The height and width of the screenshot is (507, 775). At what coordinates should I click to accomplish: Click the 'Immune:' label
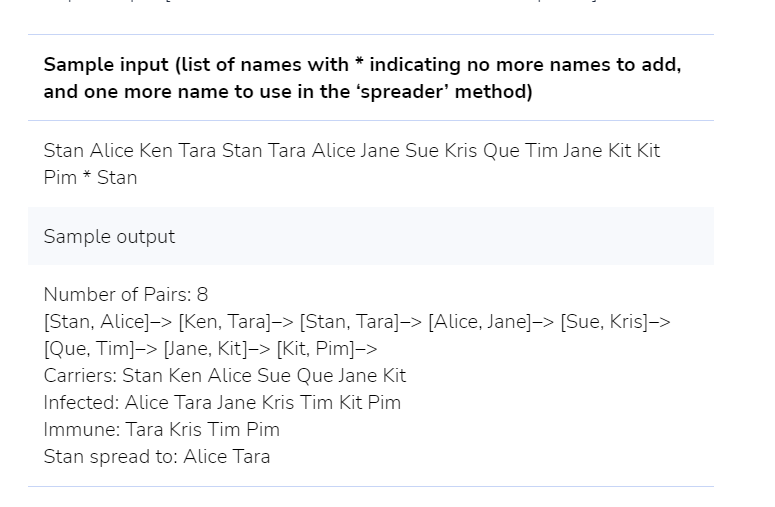82,429
